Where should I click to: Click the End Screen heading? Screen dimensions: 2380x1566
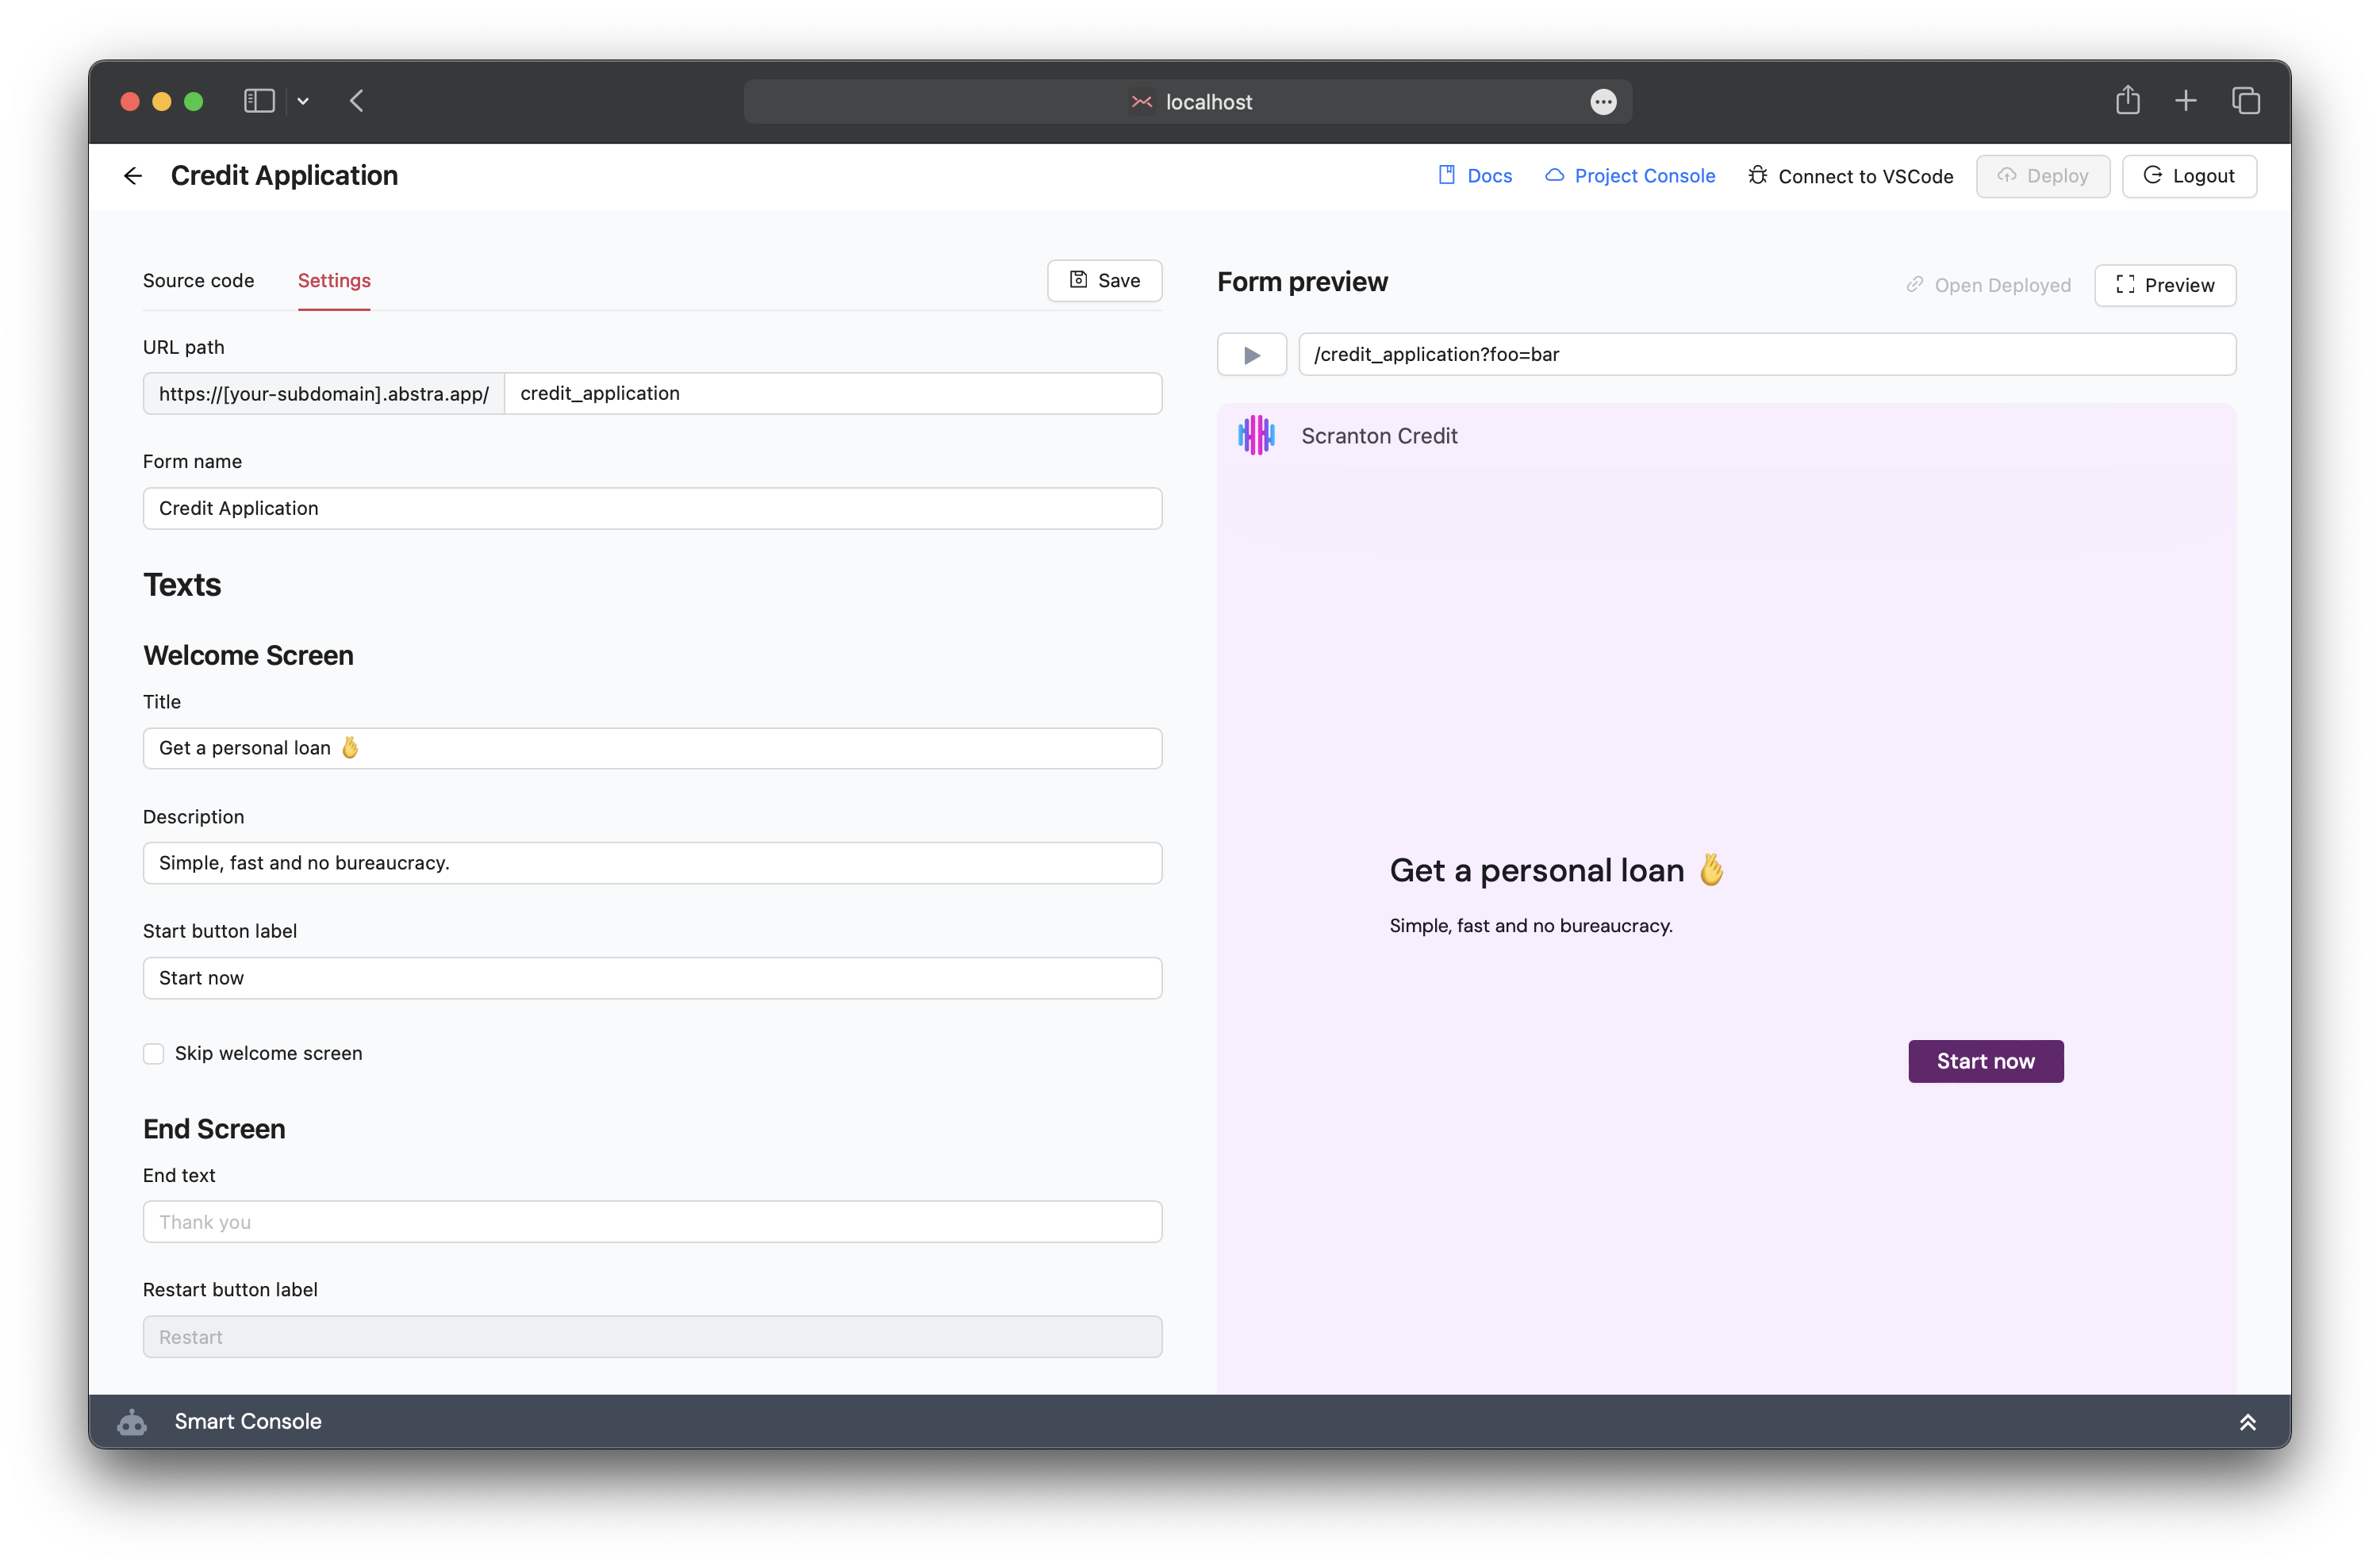[x=214, y=1129]
